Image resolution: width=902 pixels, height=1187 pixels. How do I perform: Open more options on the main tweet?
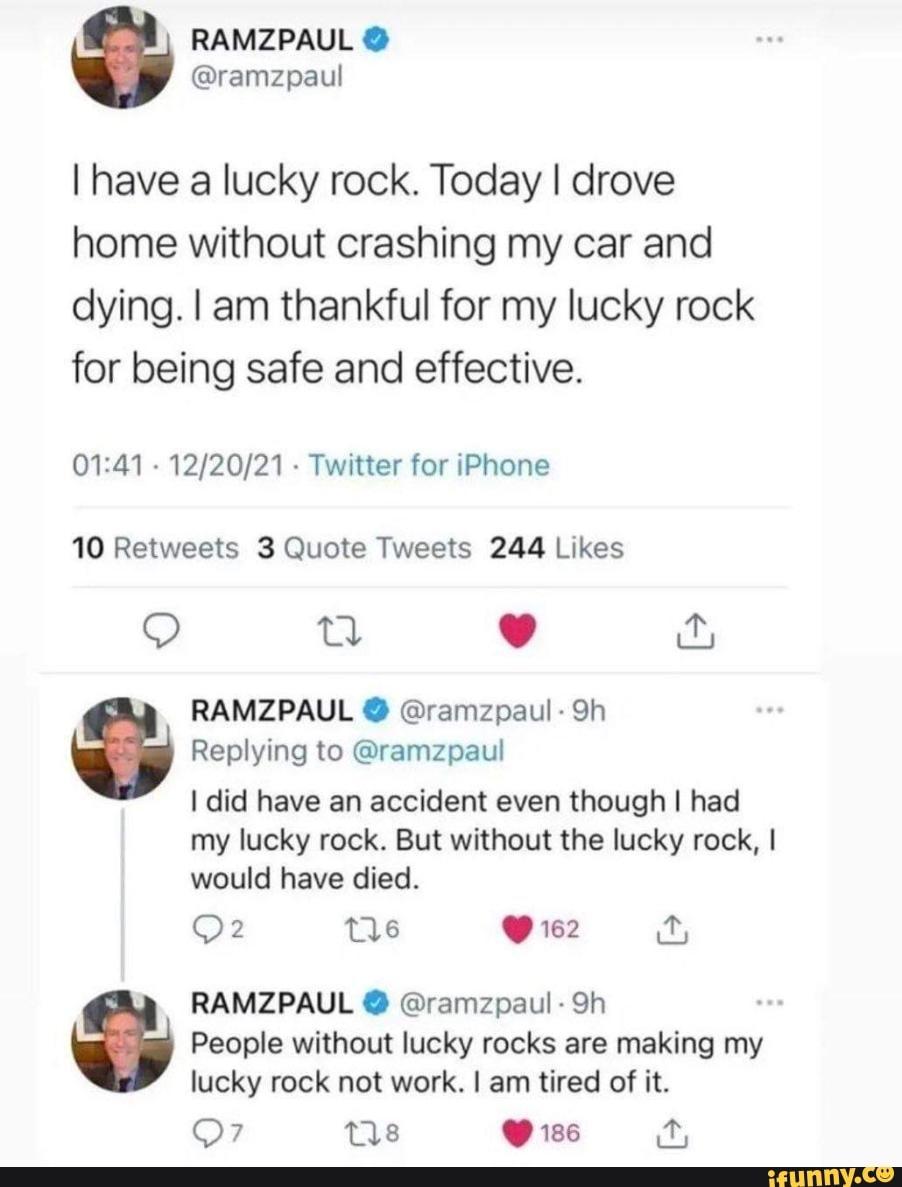[769, 42]
